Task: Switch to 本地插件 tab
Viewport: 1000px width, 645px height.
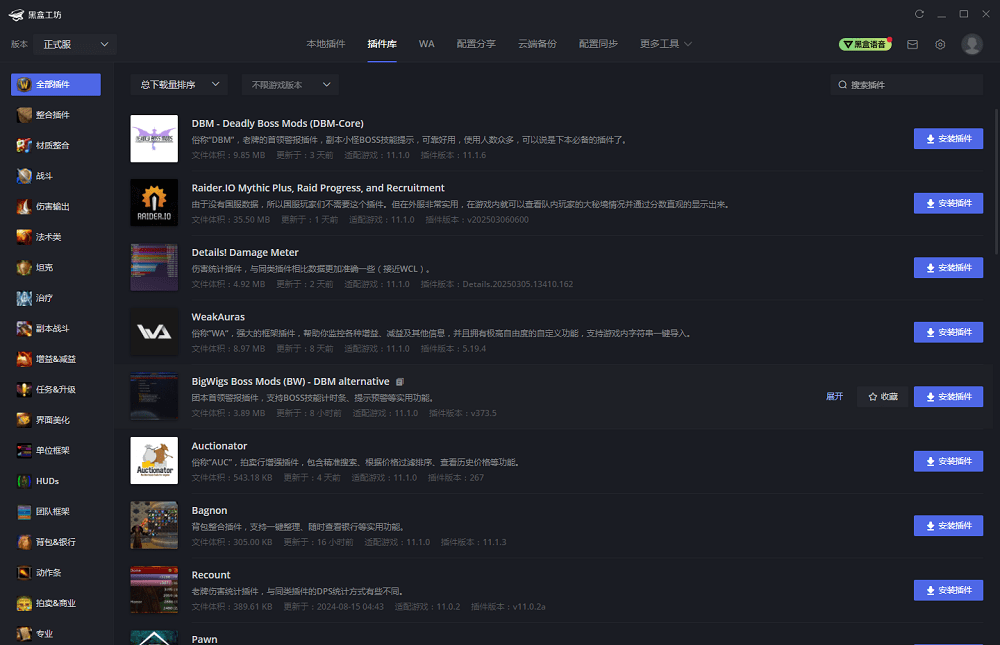Action: 325,44
